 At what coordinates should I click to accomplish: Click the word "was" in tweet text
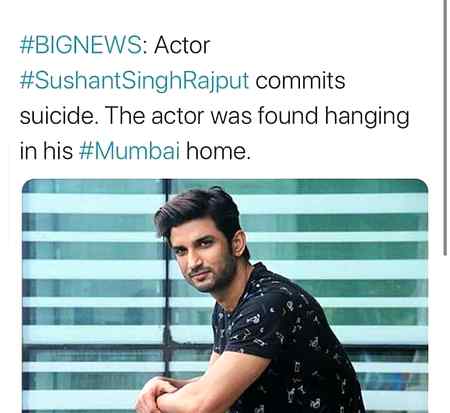click(x=231, y=116)
